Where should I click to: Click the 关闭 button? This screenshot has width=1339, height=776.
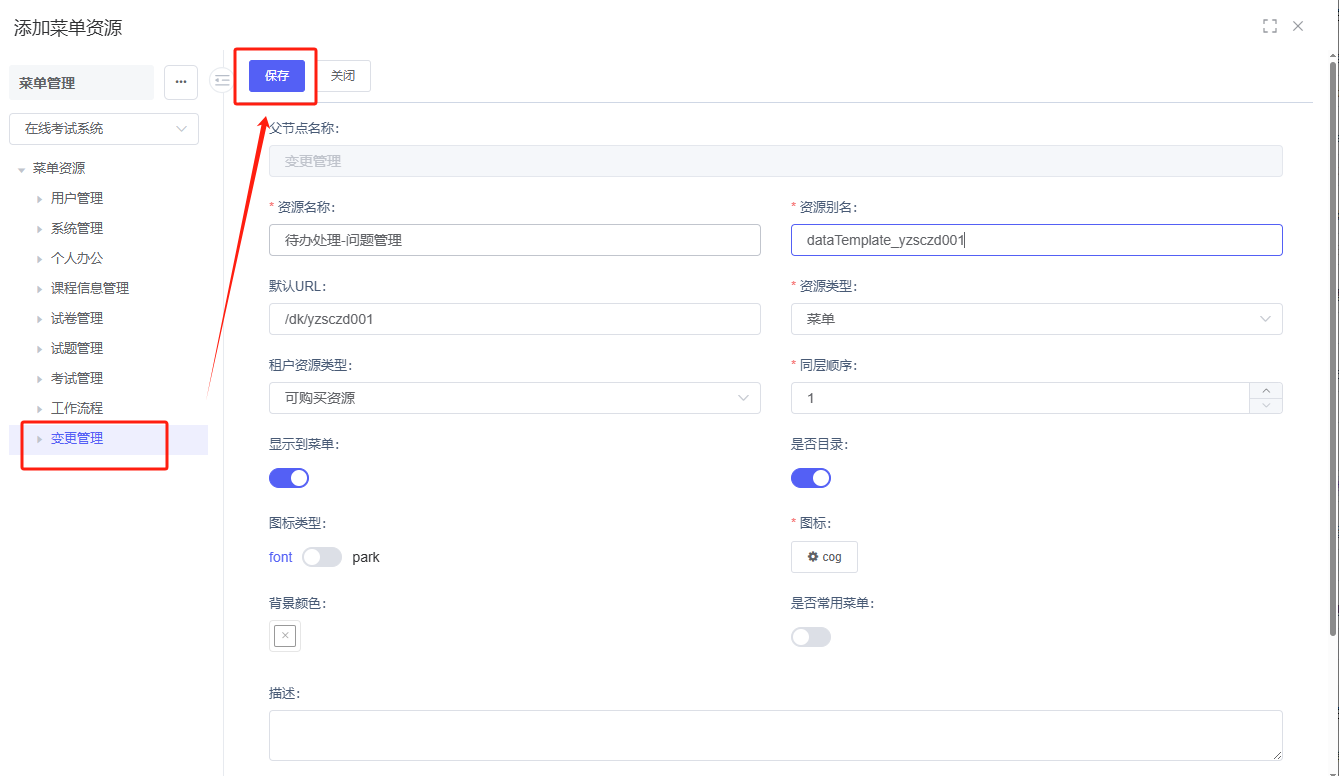[343, 76]
